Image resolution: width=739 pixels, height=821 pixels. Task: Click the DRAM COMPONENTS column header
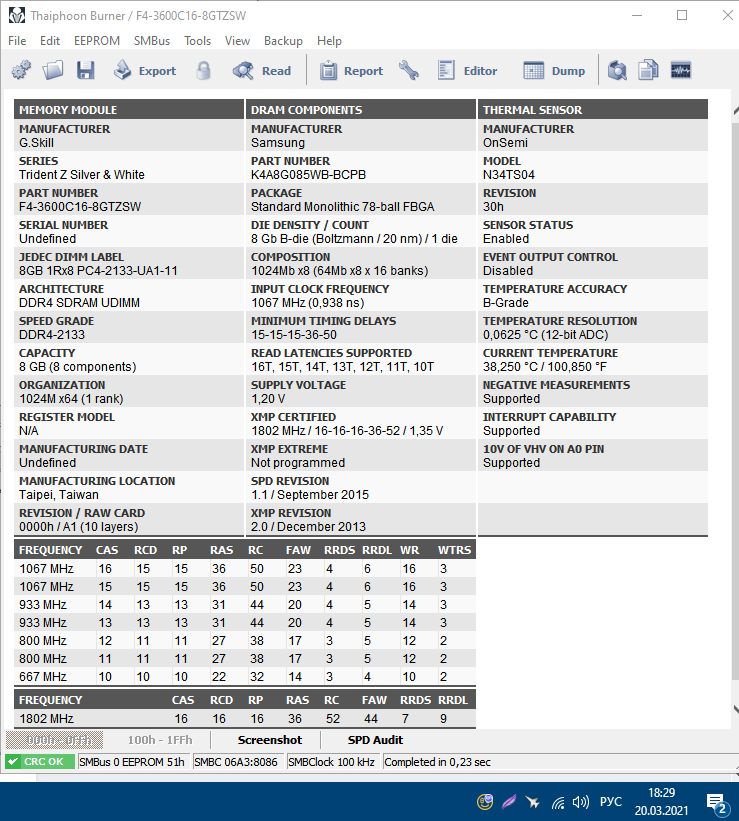(x=361, y=110)
